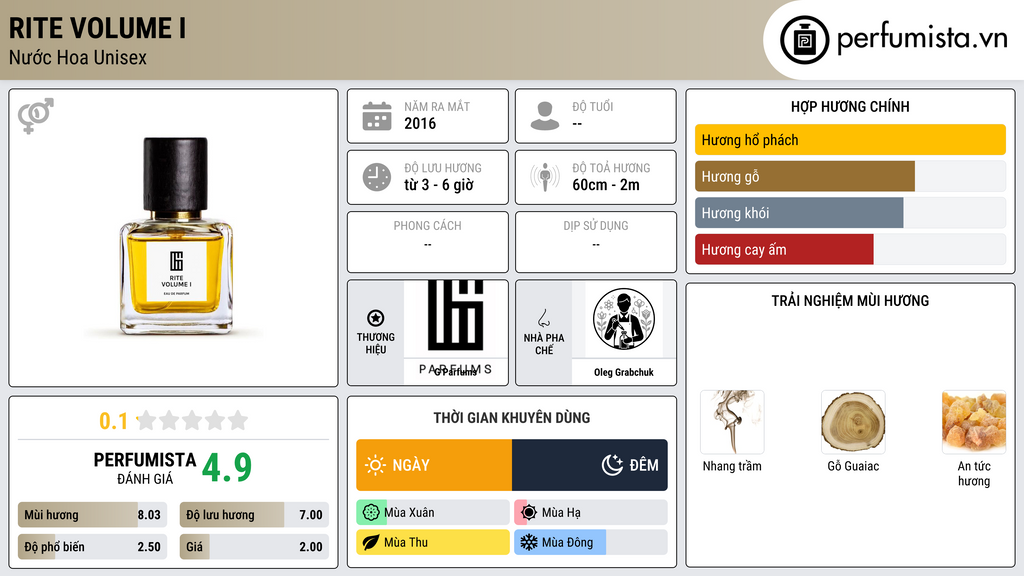Click the Nhang trầm note label
Image resolution: width=1024 pixels, height=576 pixels.
[x=732, y=466]
